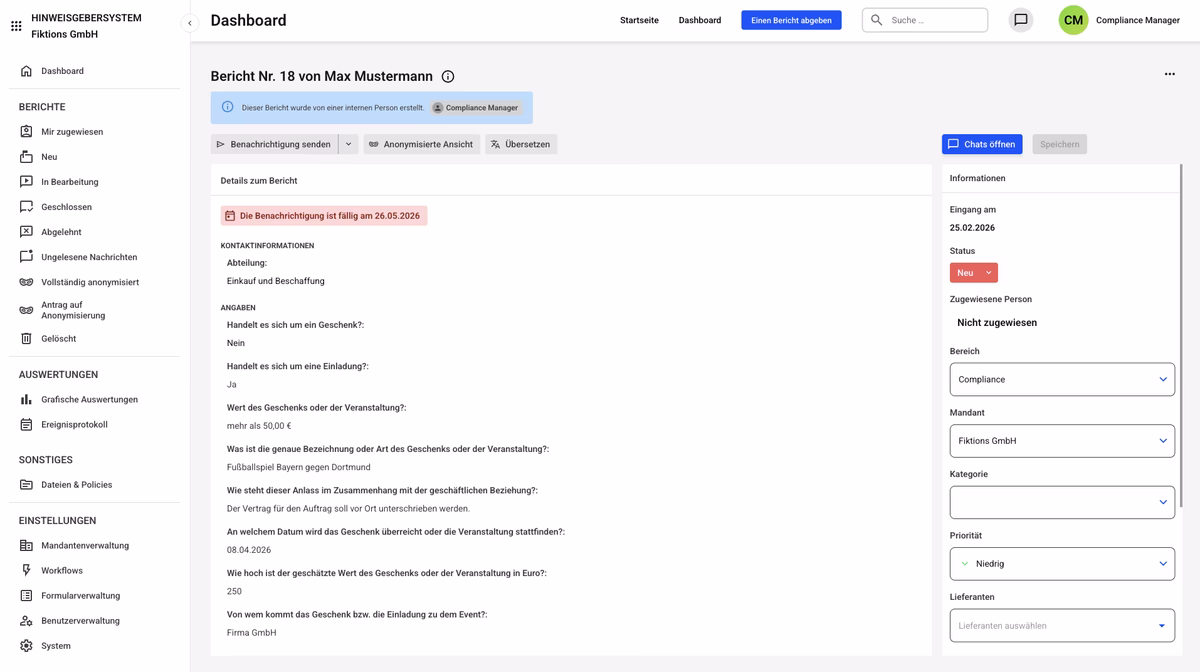1200x672 pixels.
Task: Toggle the Anonymisierte Ansicht view
Action: pos(421,144)
